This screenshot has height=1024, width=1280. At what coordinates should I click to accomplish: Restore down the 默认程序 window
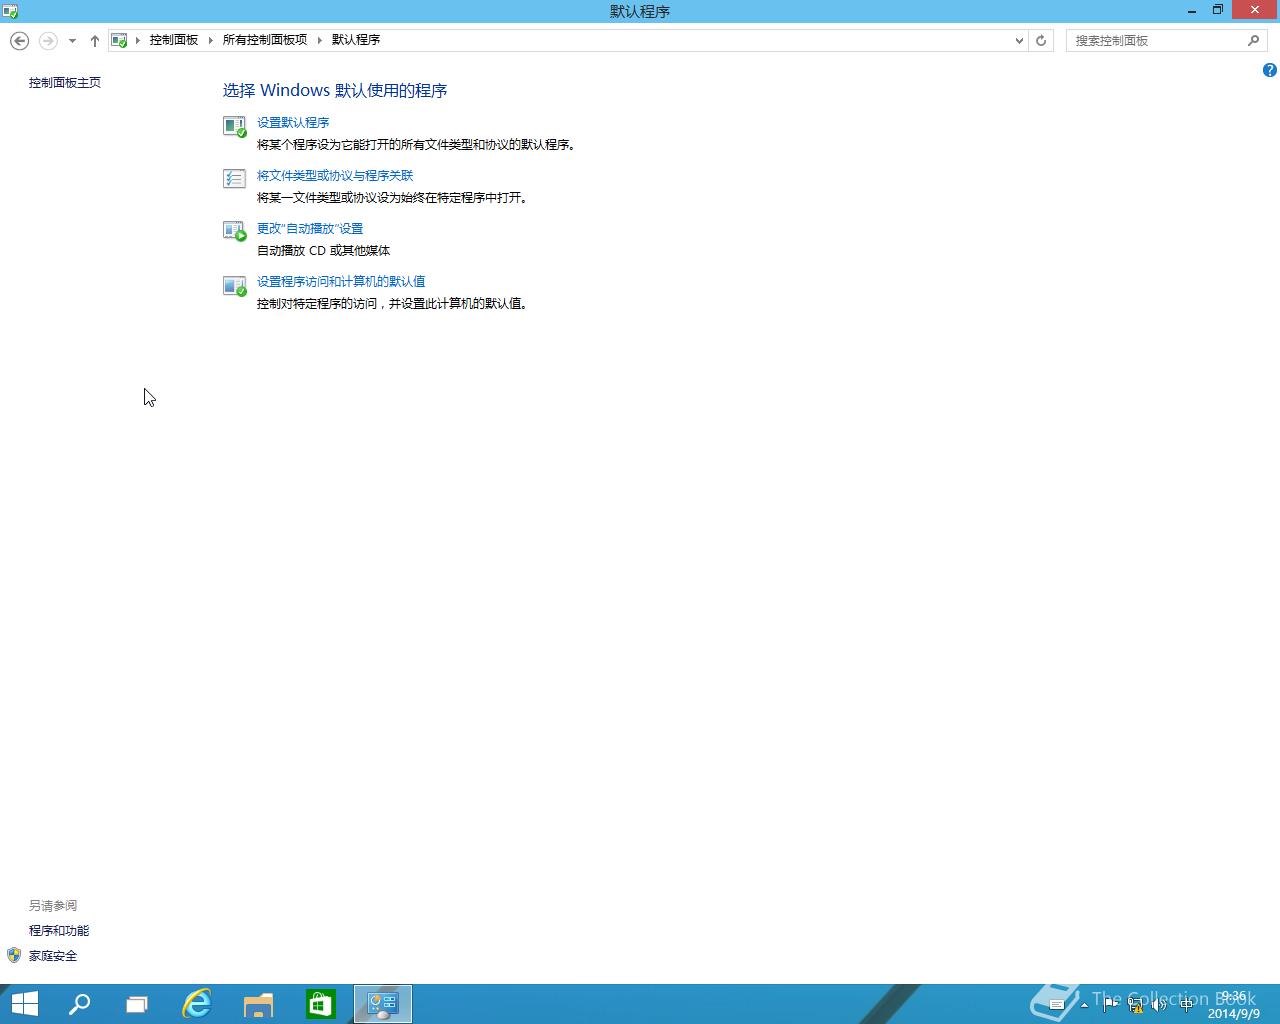1218,10
